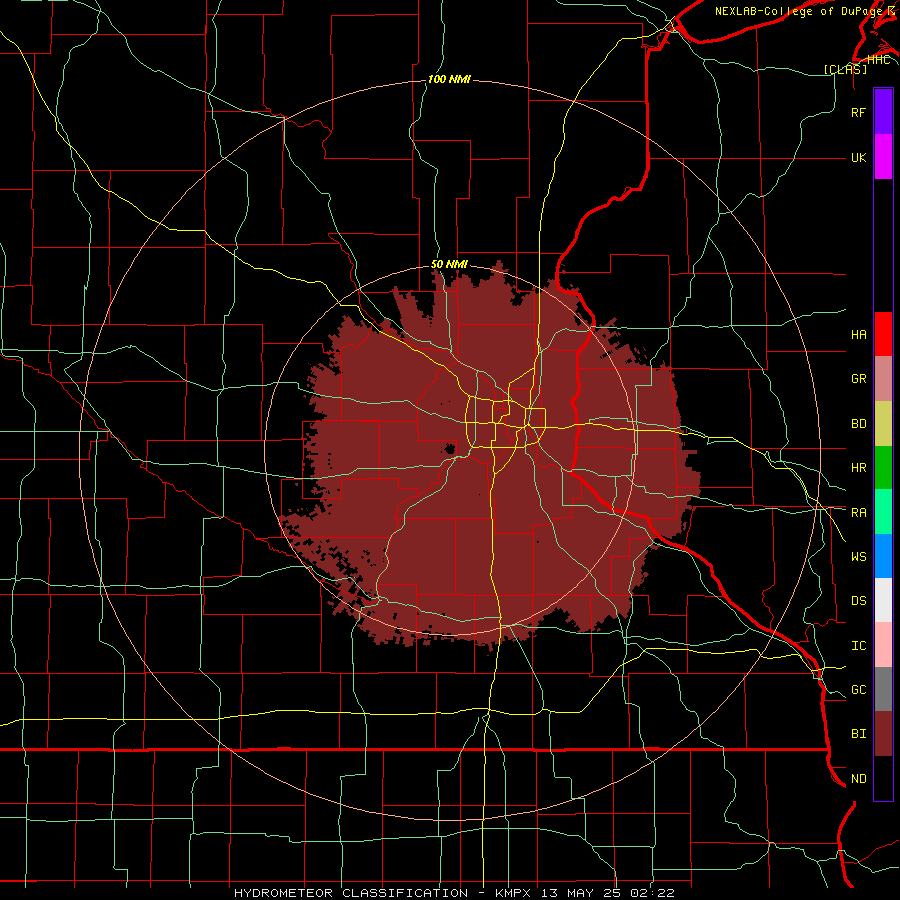Click the WS legend label
This screenshot has height=900, width=900.
tap(858, 556)
